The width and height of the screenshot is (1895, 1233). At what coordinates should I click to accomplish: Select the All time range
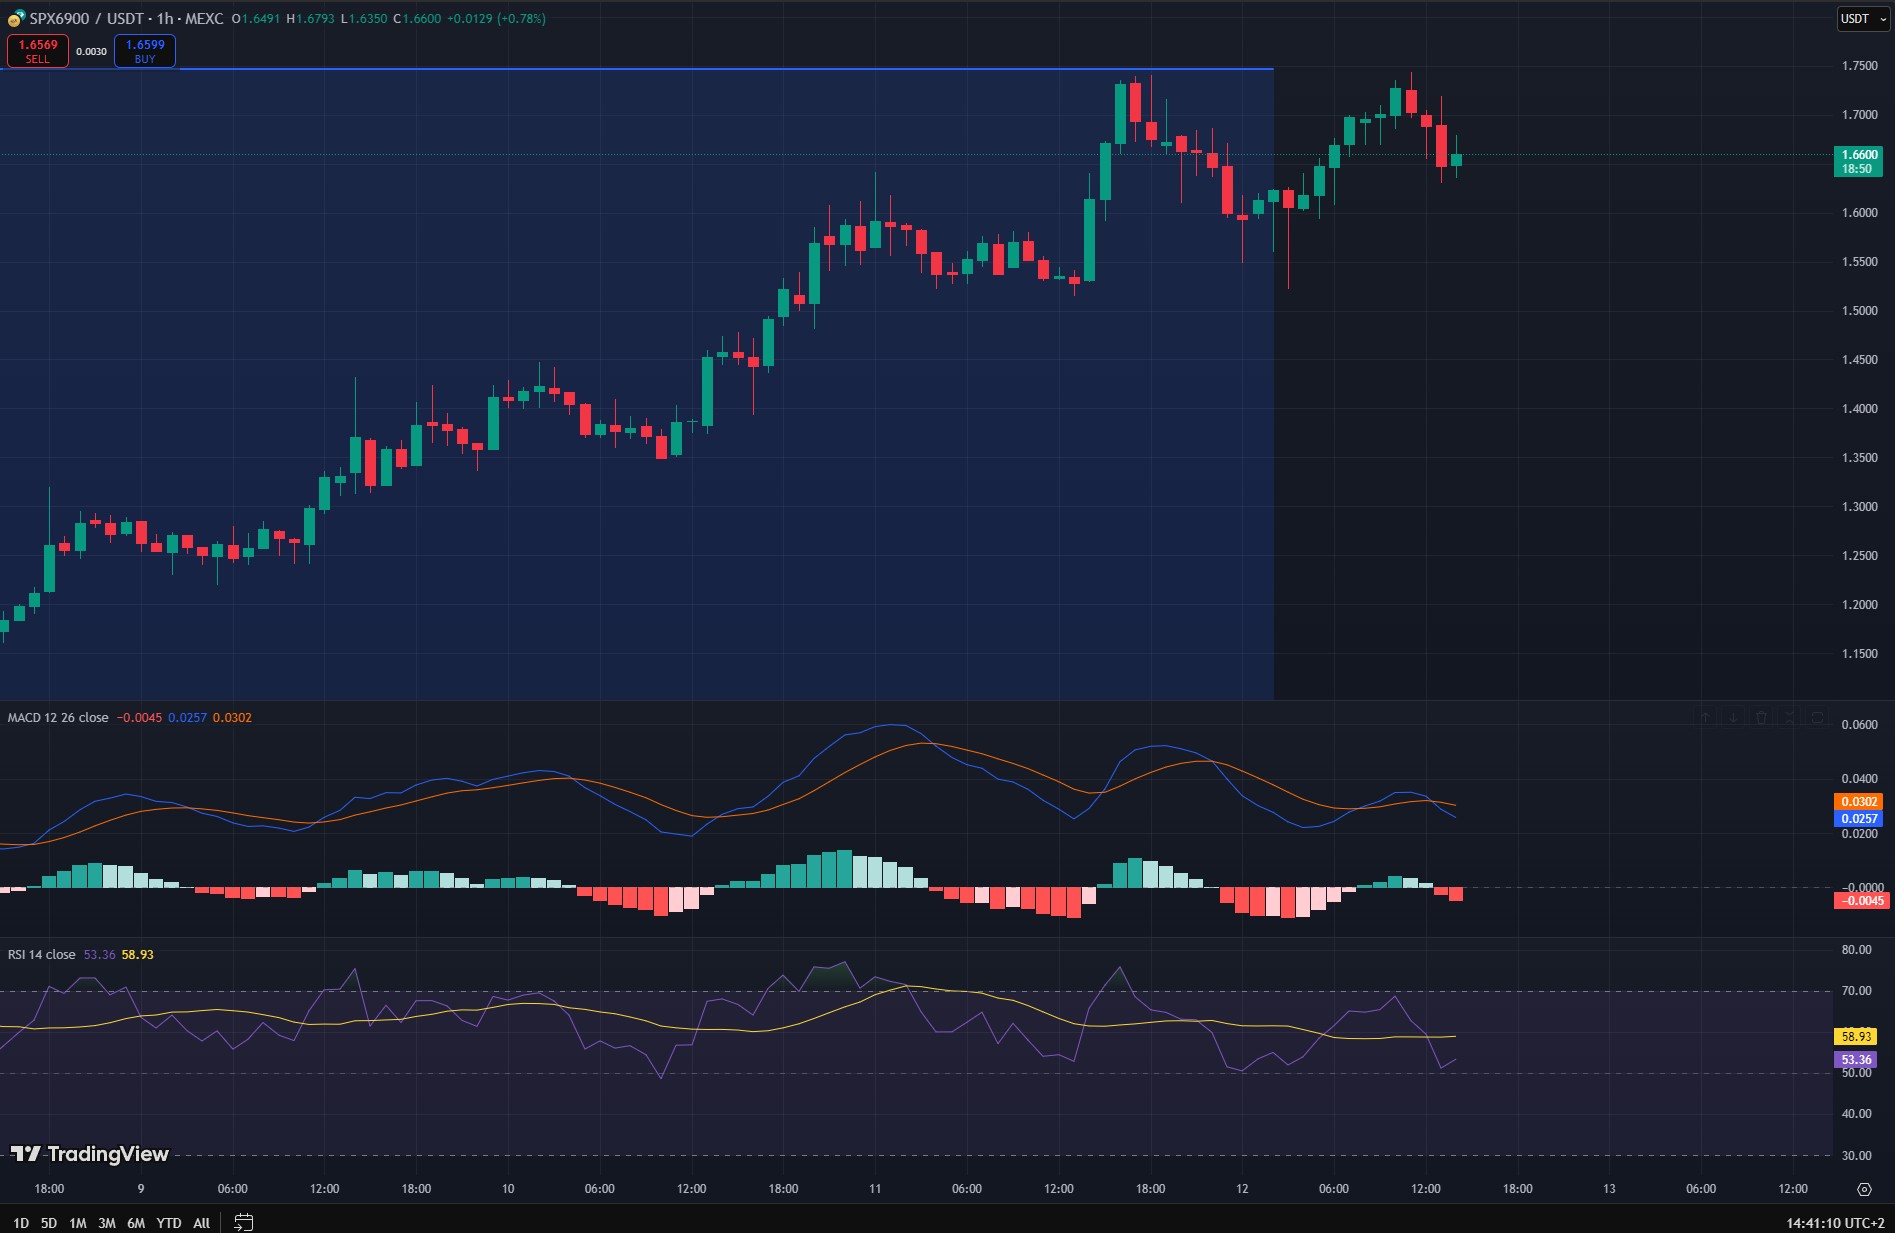tap(201, 1222)
